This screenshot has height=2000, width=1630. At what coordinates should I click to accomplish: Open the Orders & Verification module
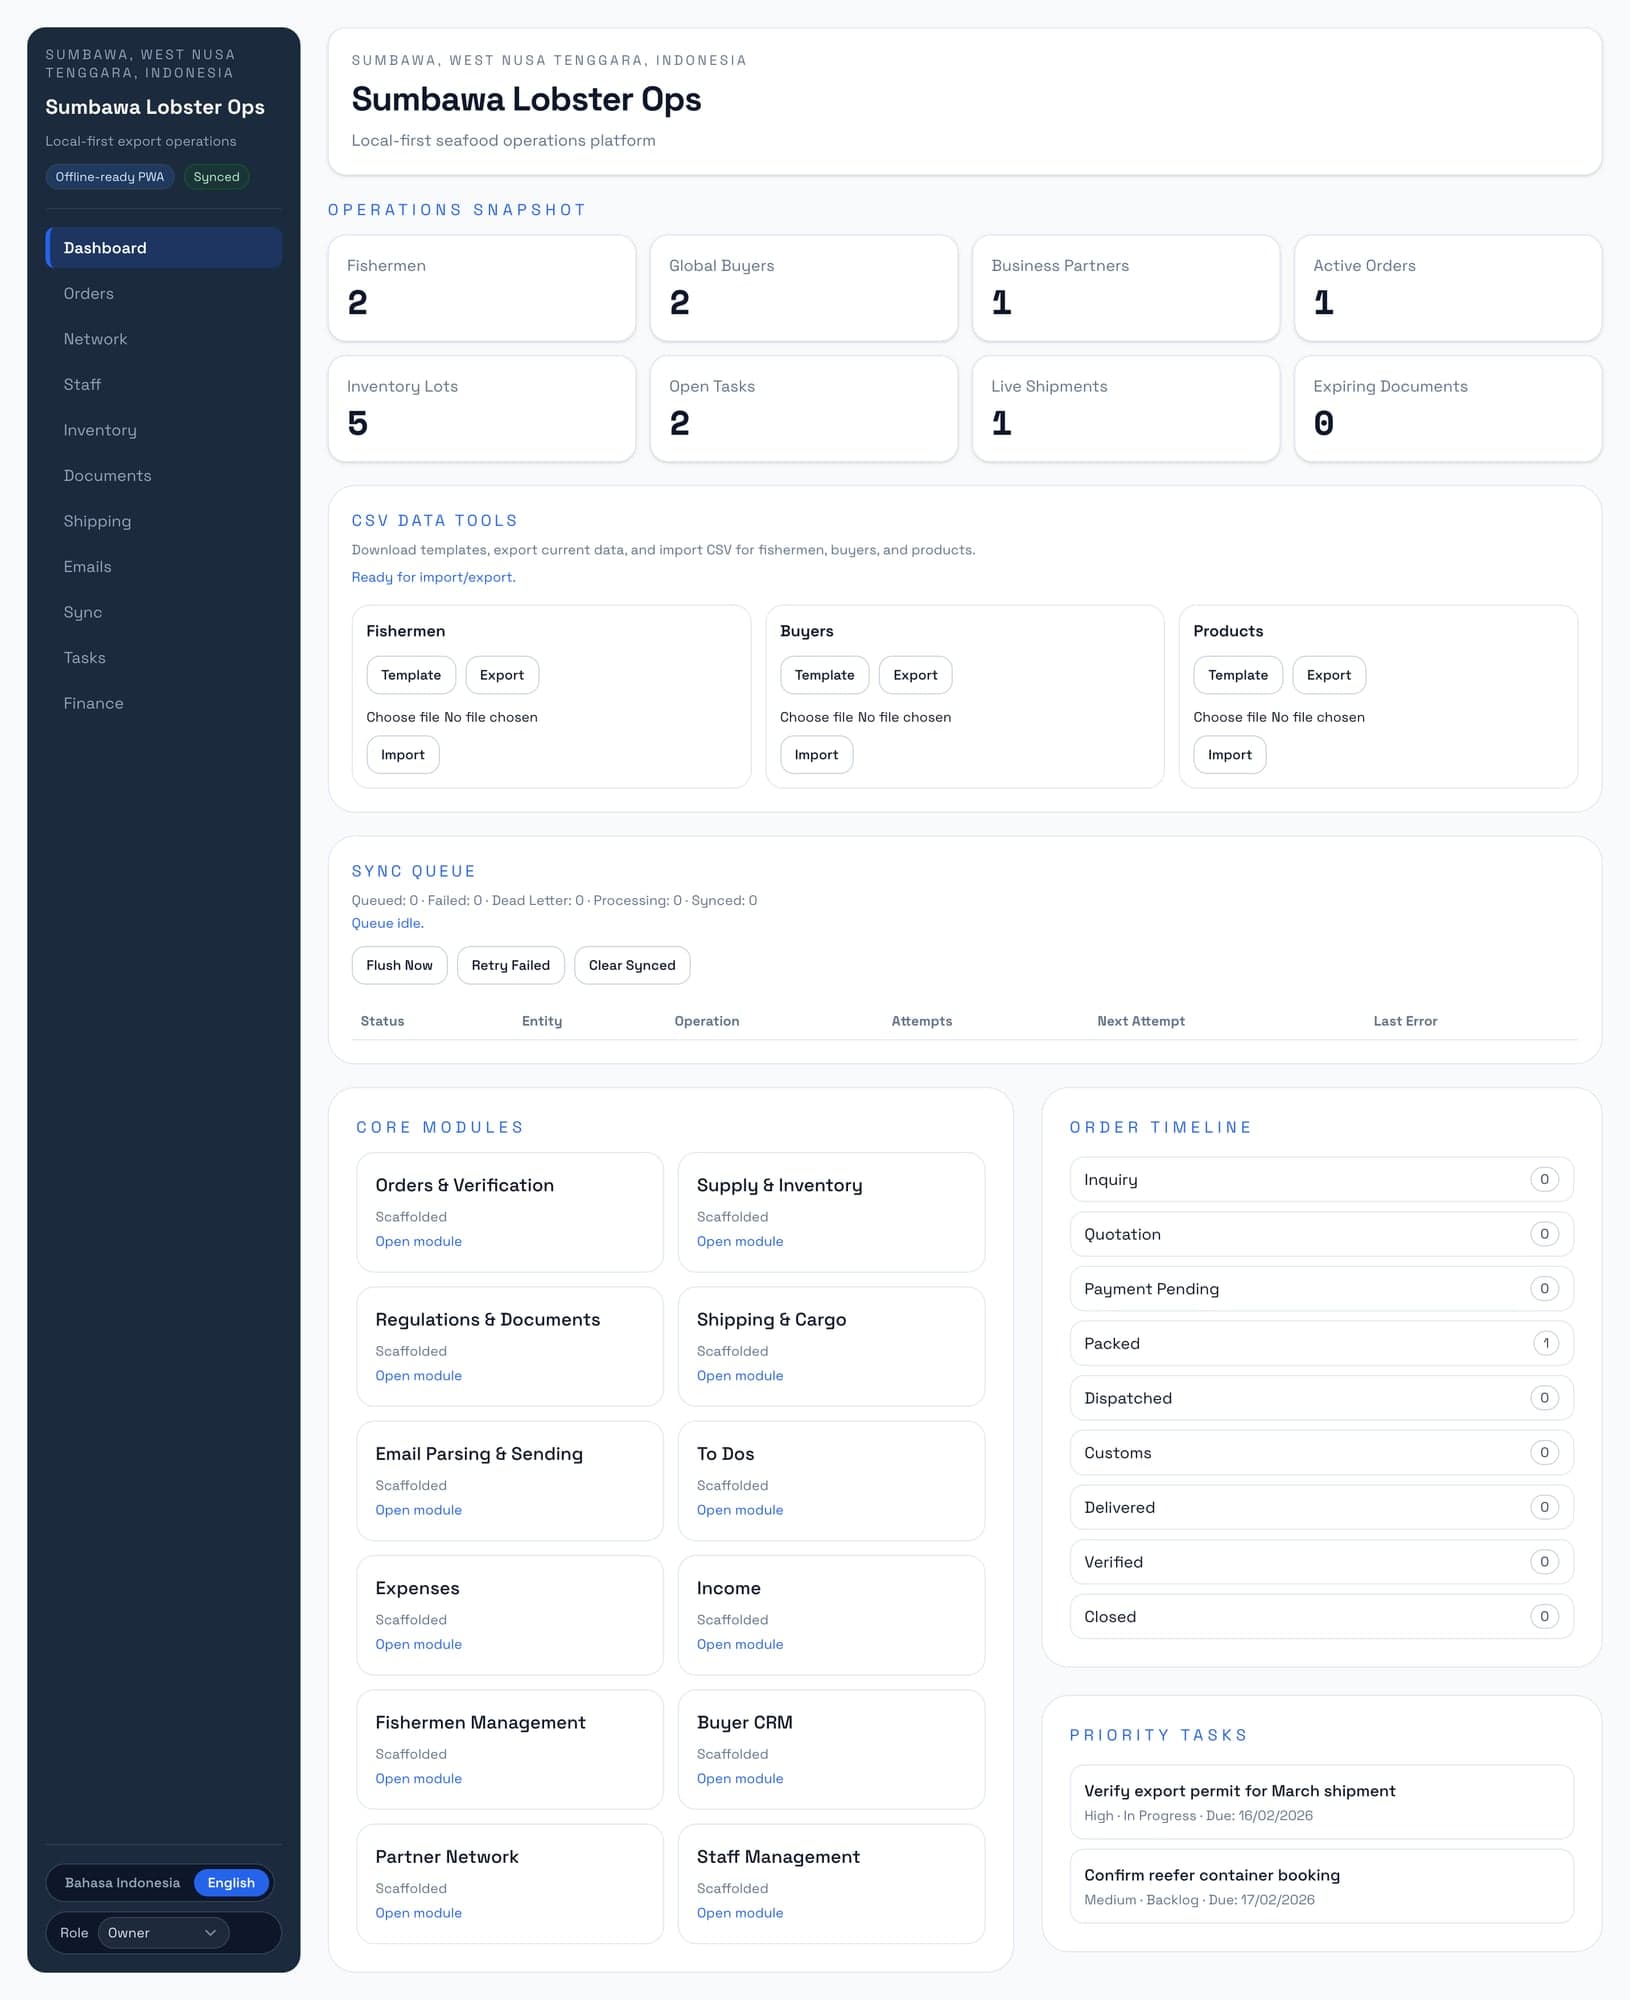click(418, 1241)
